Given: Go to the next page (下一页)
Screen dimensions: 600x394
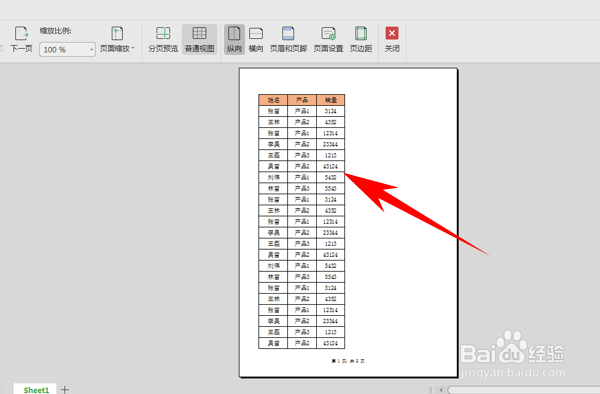Looking at the screenshot, I should [21, 39].
